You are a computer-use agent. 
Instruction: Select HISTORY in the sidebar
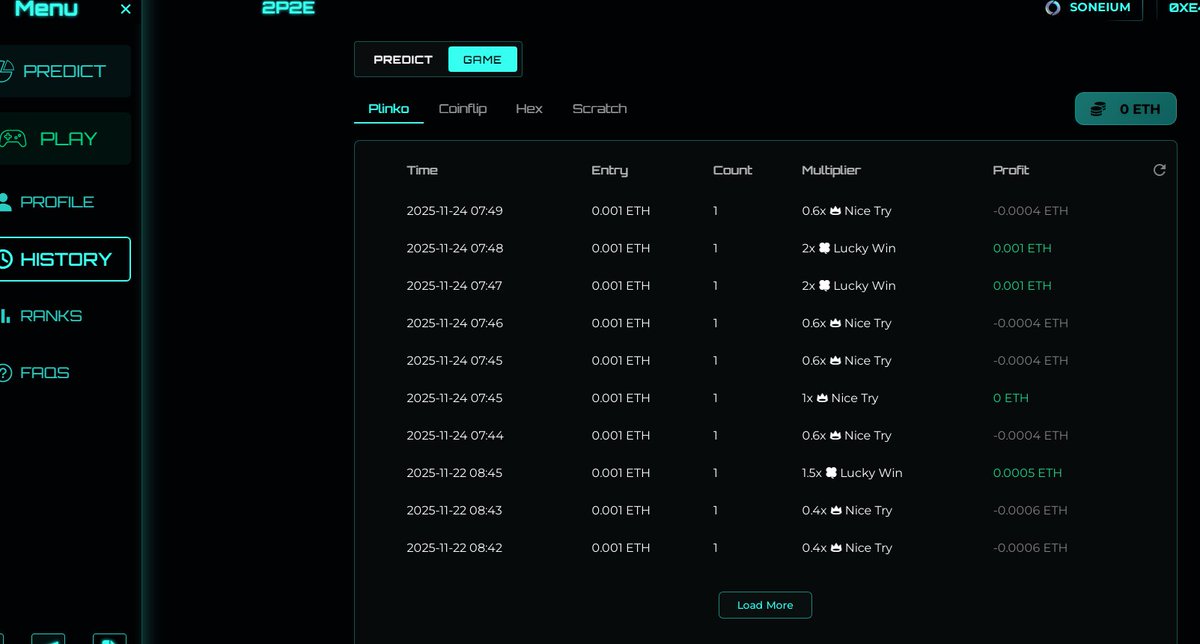[63, 259]
